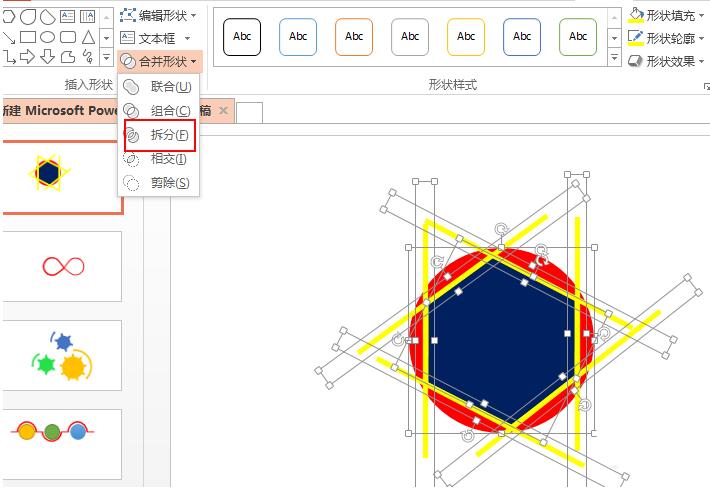The width and height of the screenshot is (710, 499).
Task: Apply green outline Abc shape style
Action: 578,37
